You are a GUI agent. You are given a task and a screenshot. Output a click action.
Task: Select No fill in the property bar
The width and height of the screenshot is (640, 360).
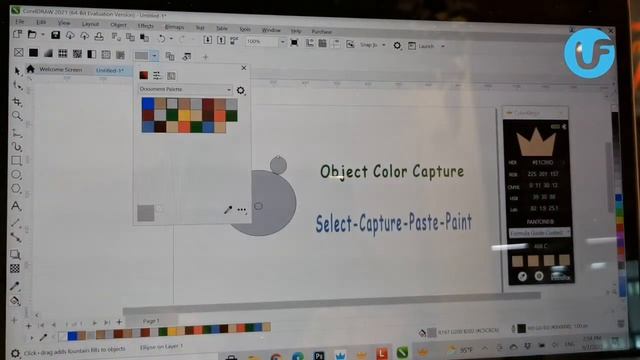pos(19,52)
